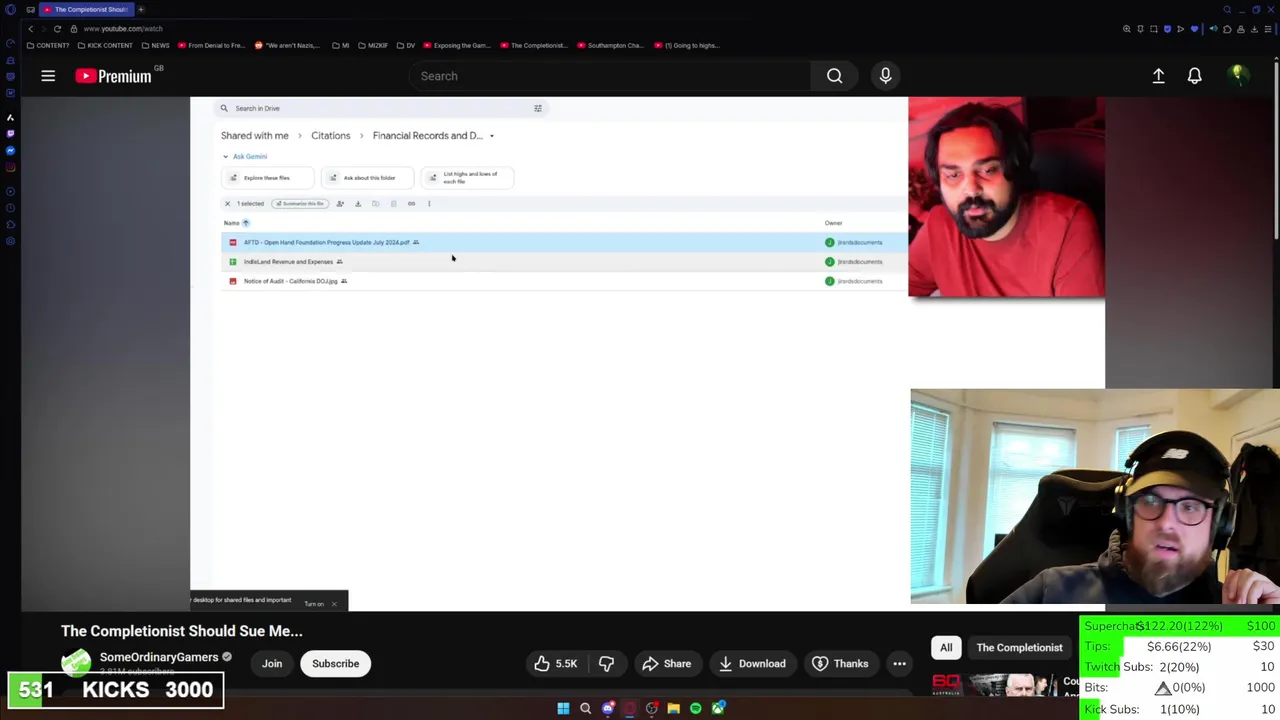The height and width of the screenshot is (720, 1280).
Task: Collapse the Ask Gemini section
Action: click(225, 157)
